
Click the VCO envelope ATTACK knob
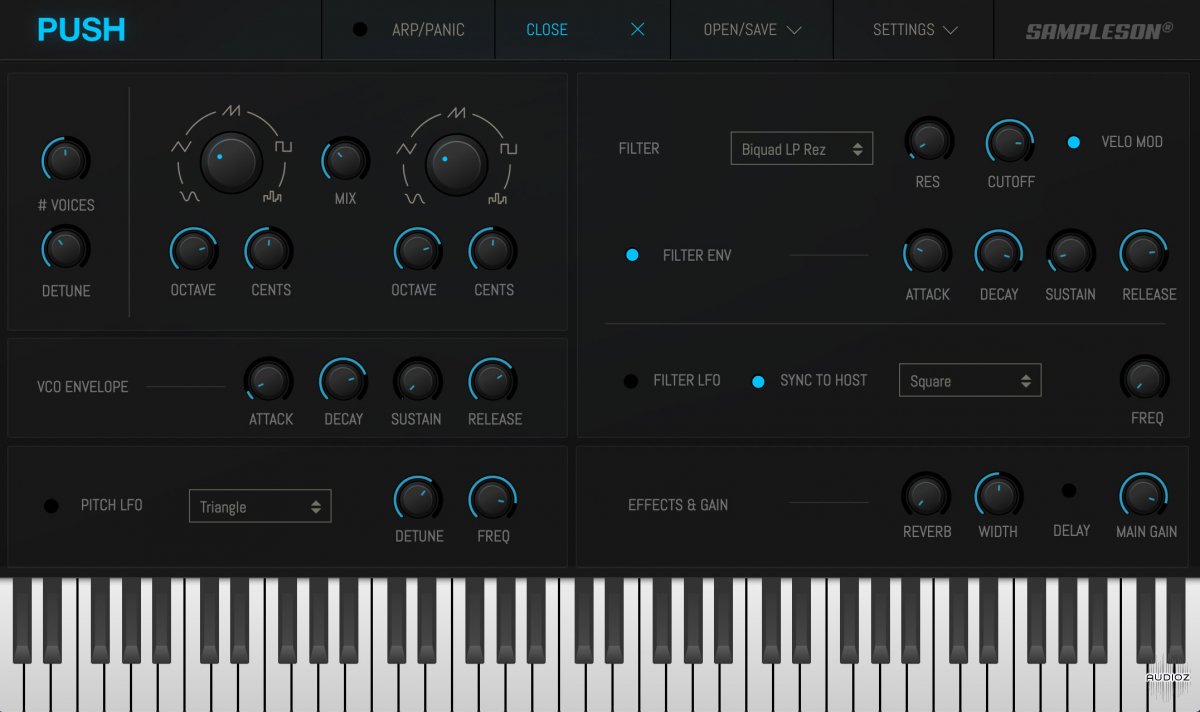coord(269,381)
